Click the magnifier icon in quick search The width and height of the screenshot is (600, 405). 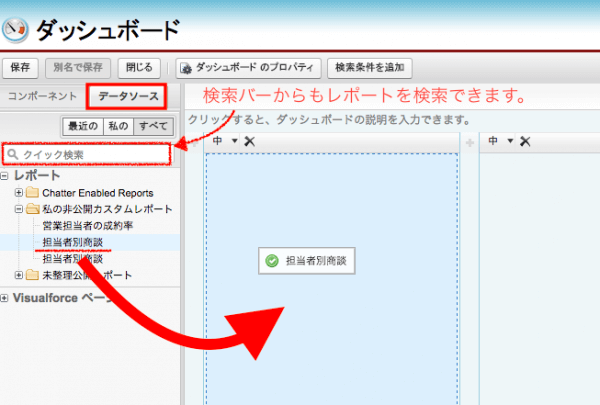click(x=13, y=154)
